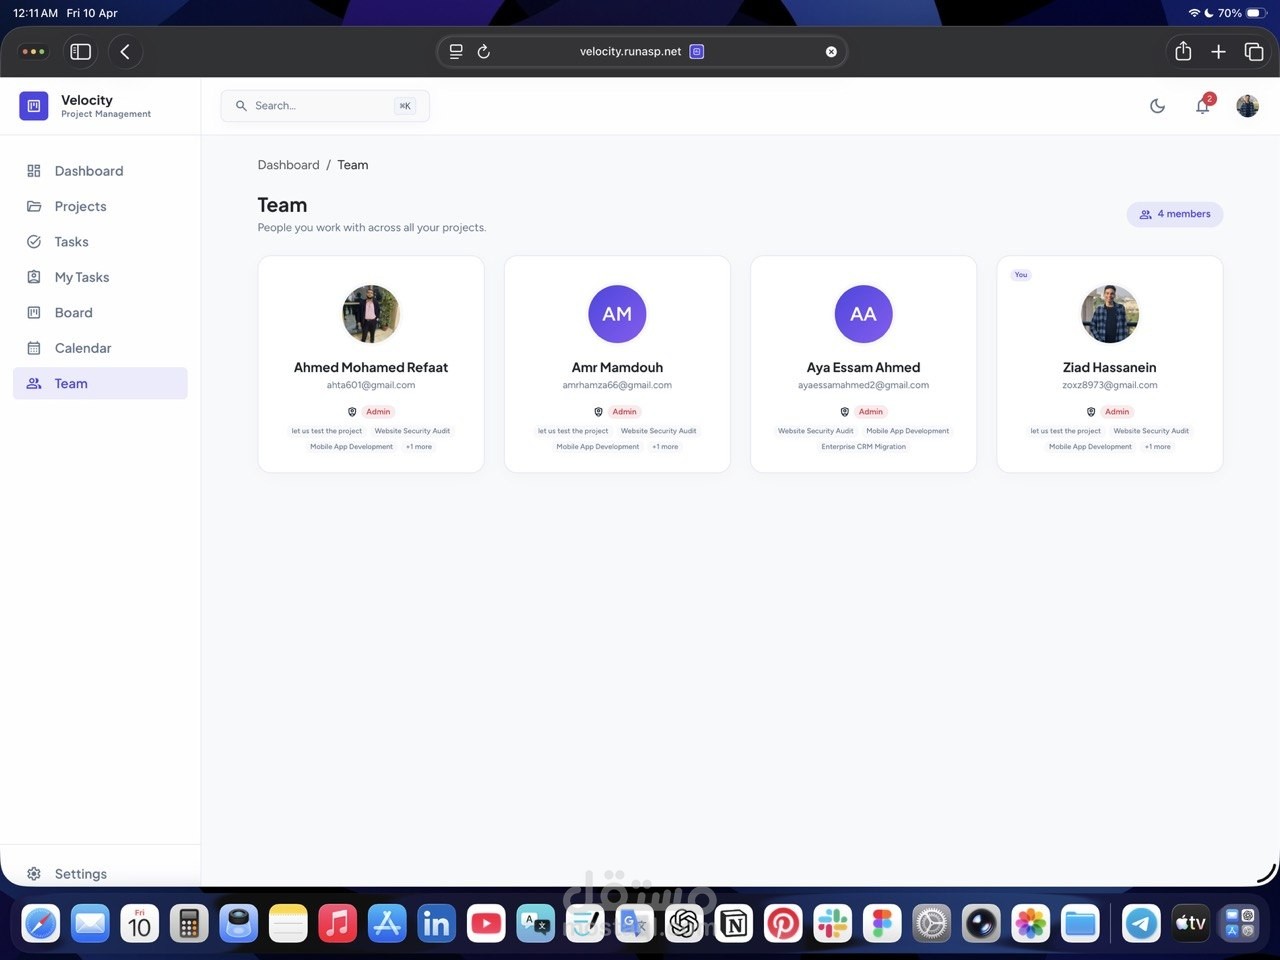The width and height of the screenshot is (1280, 960).
Task: Open YouTube from the dock
Action: click(486, 923)
